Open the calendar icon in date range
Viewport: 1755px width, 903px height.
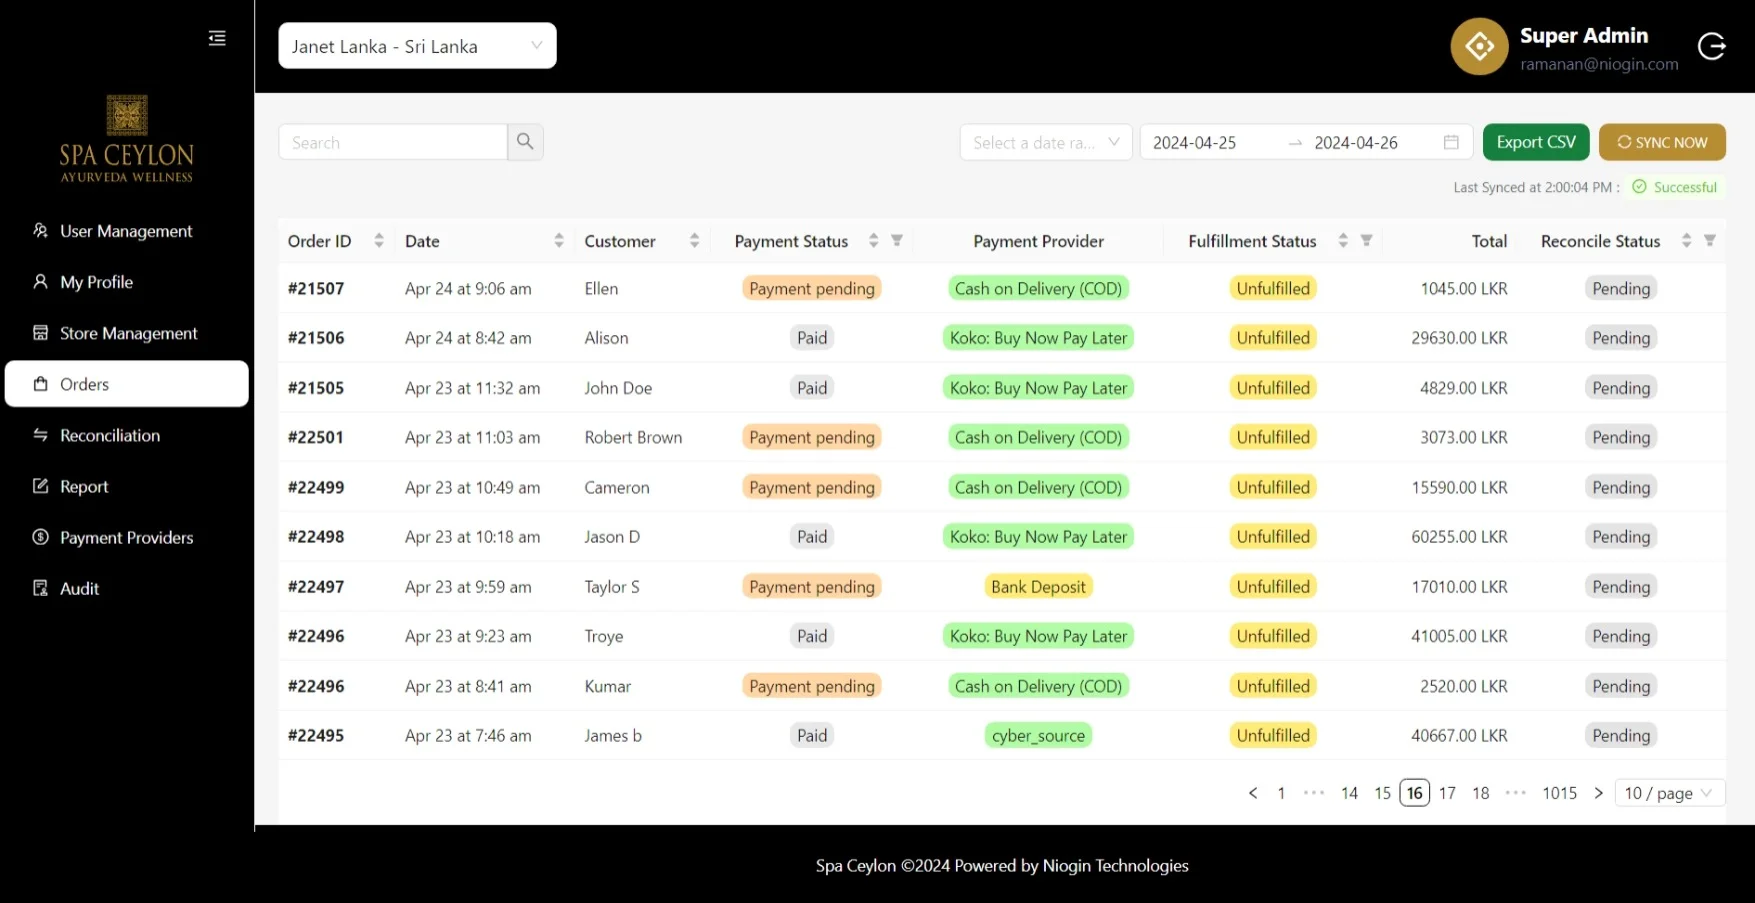pos(1451,142)
